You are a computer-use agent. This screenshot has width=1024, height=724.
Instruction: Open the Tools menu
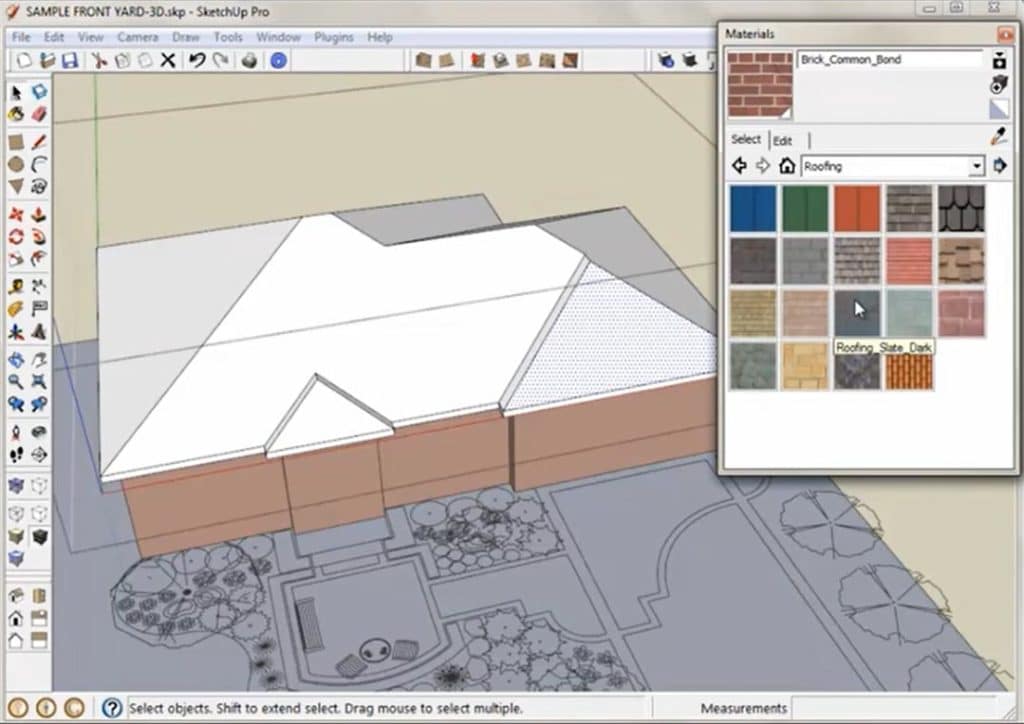pyautogui.click(x=228, y=37)
